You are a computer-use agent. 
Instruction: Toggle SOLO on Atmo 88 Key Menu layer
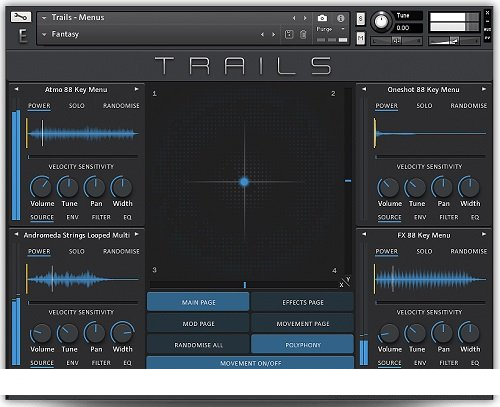(x=77, y=106)
